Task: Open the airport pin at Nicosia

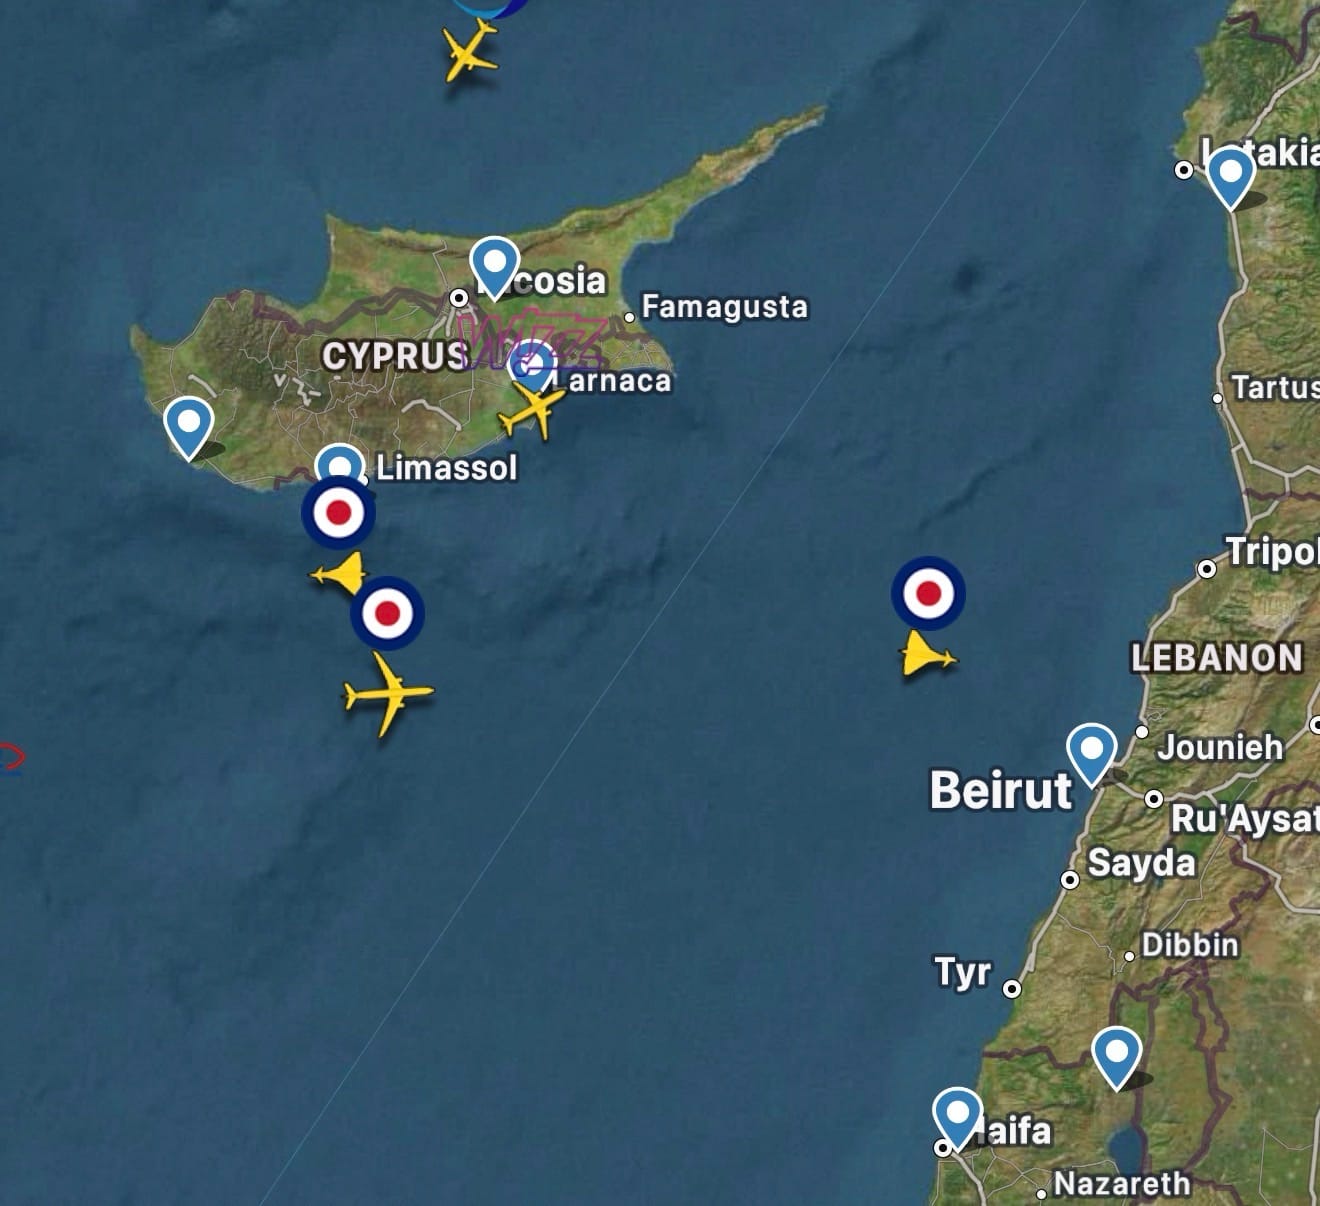Action: coord(494,267)
